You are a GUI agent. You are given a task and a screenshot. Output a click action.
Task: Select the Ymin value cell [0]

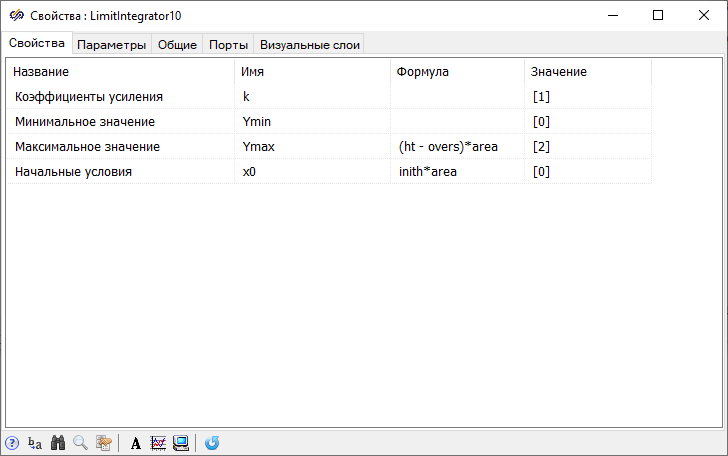[541, 122]
